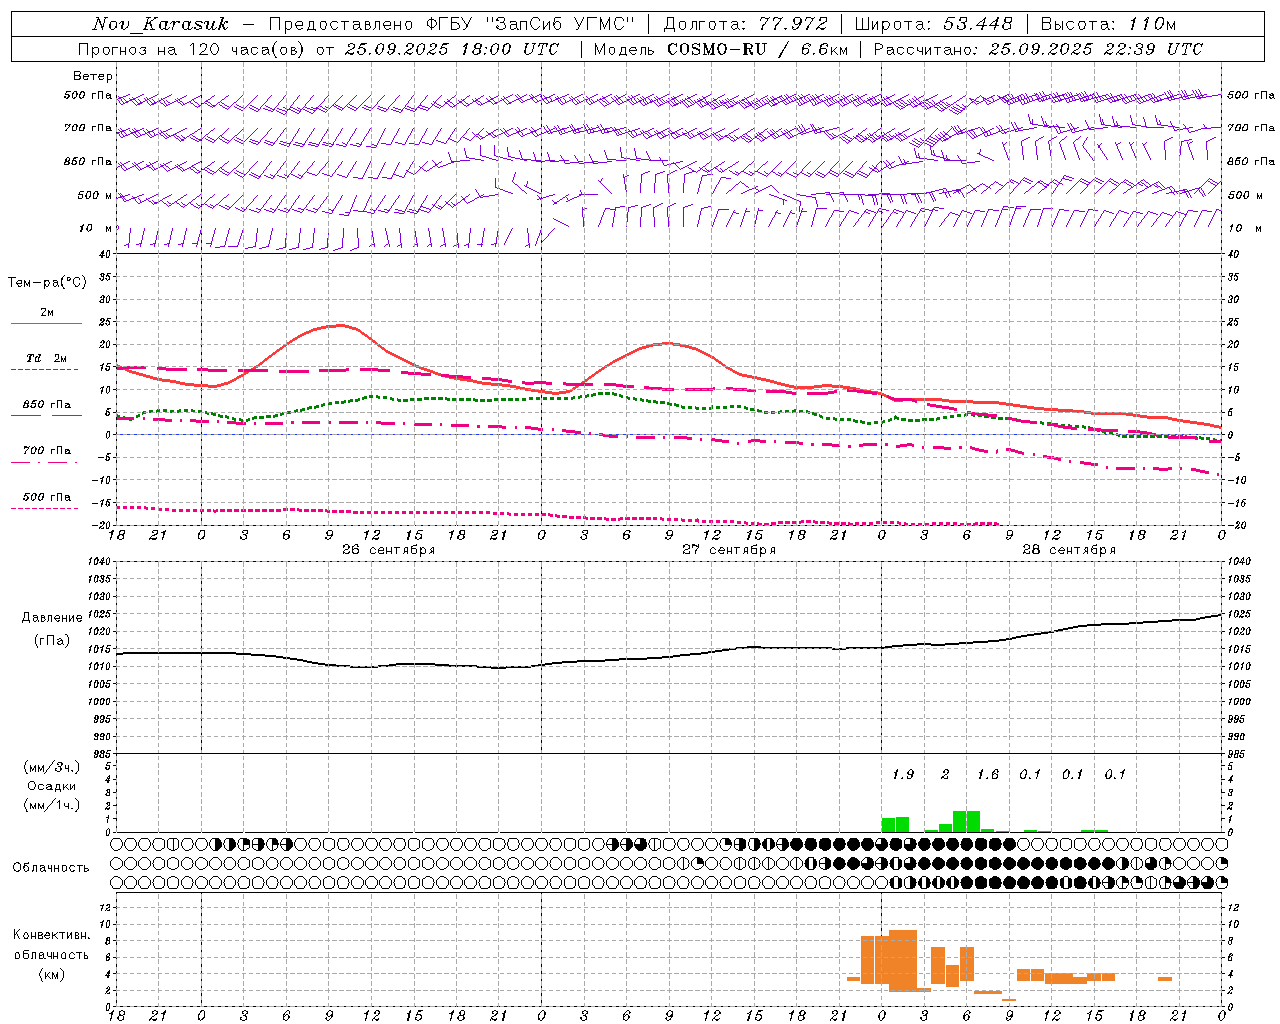Click the '(км)' convective cloud unit

pos(52,974)
